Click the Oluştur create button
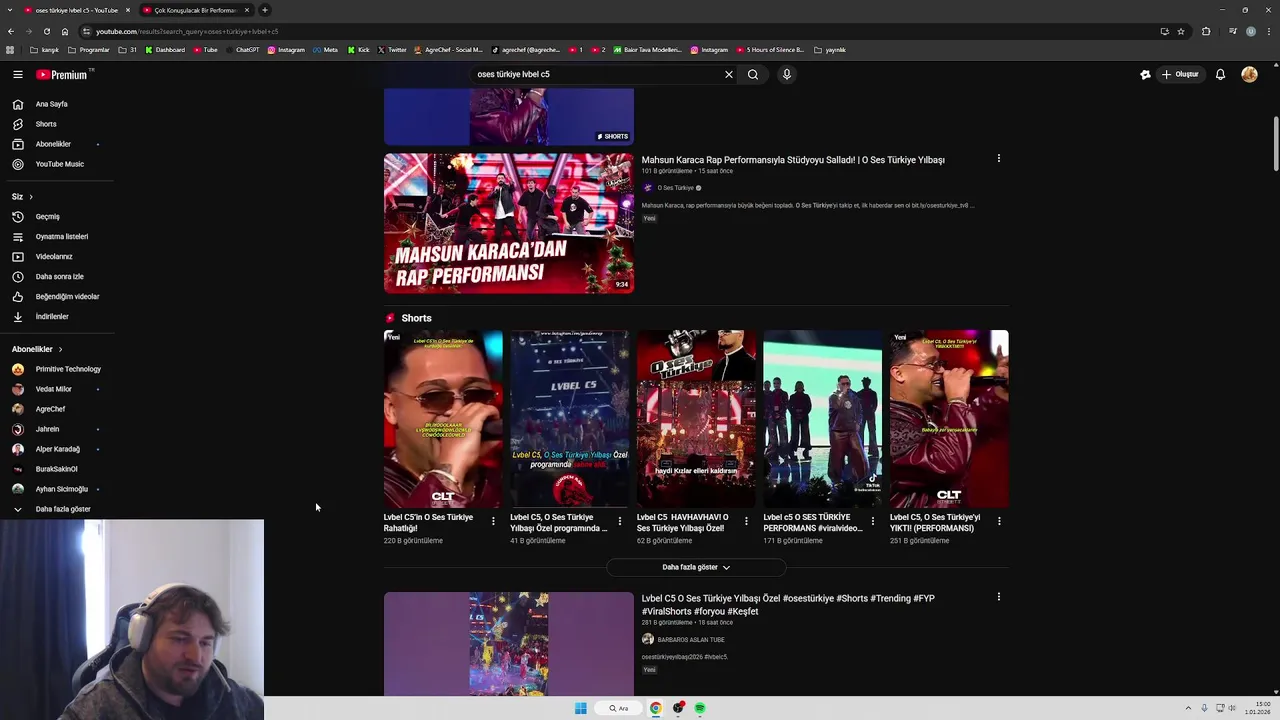This screenshot has width=1280, height=720. [1179, 74]
